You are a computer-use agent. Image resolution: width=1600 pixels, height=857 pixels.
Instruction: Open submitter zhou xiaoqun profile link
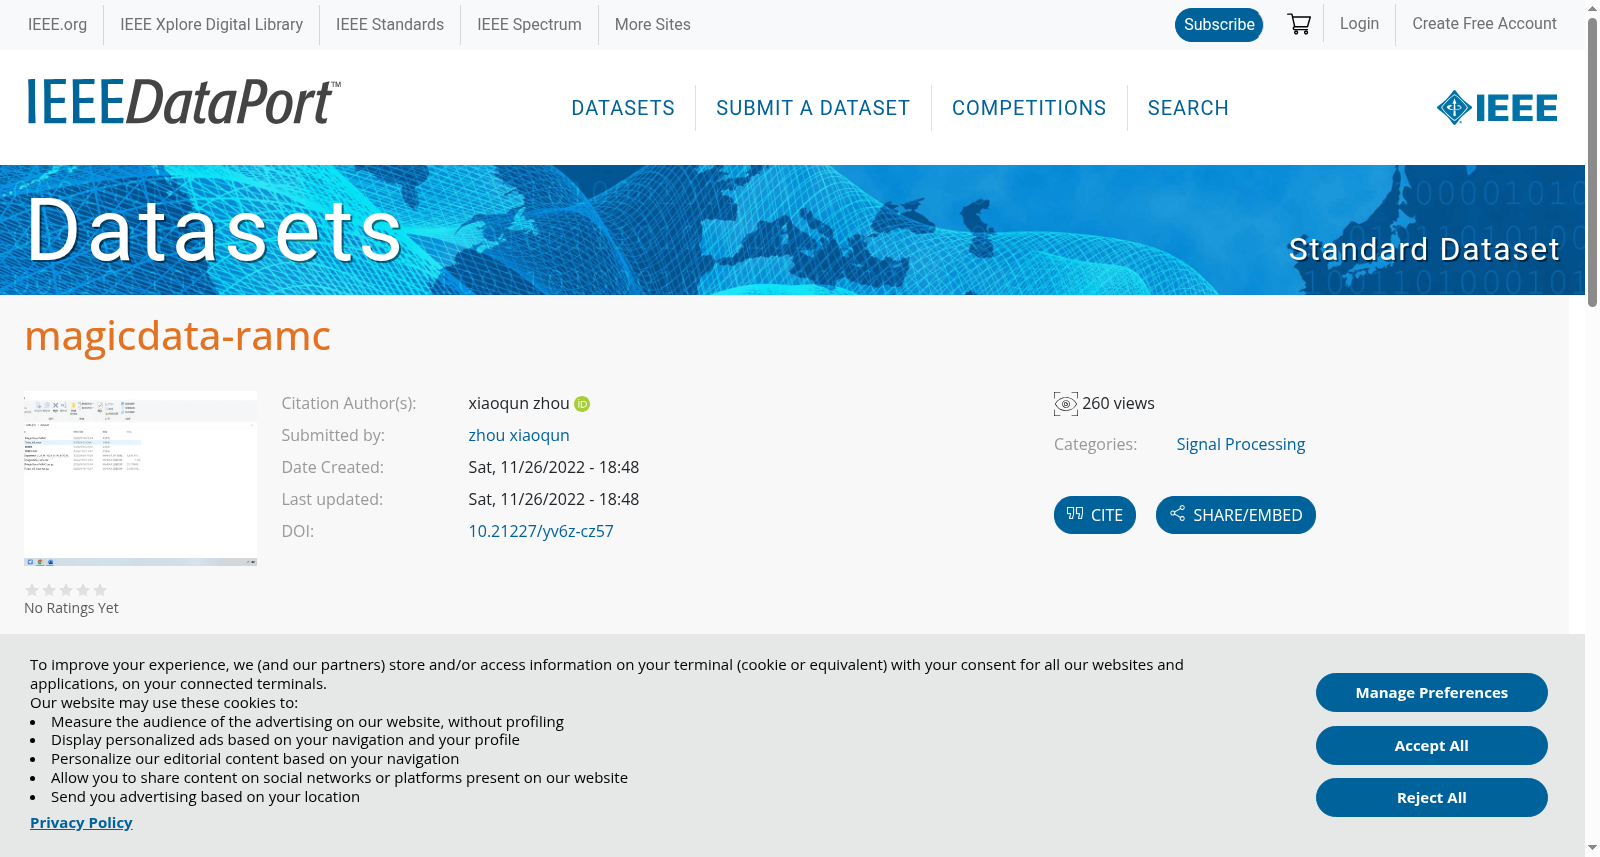point(519,435)
